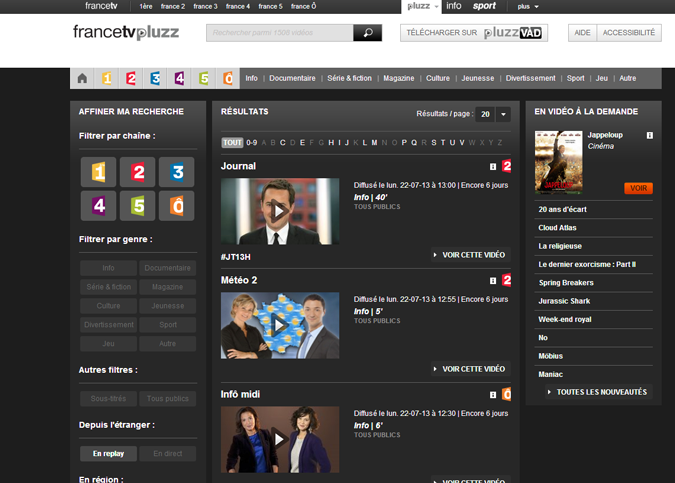Go to home icon in navigation bar
This screenshot has width=675, height=483.
(82, 78)
